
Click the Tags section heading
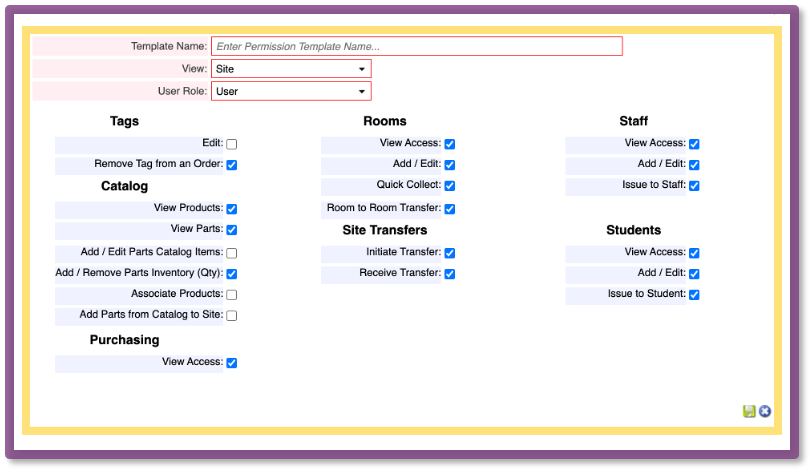click(x=124, y=121)
